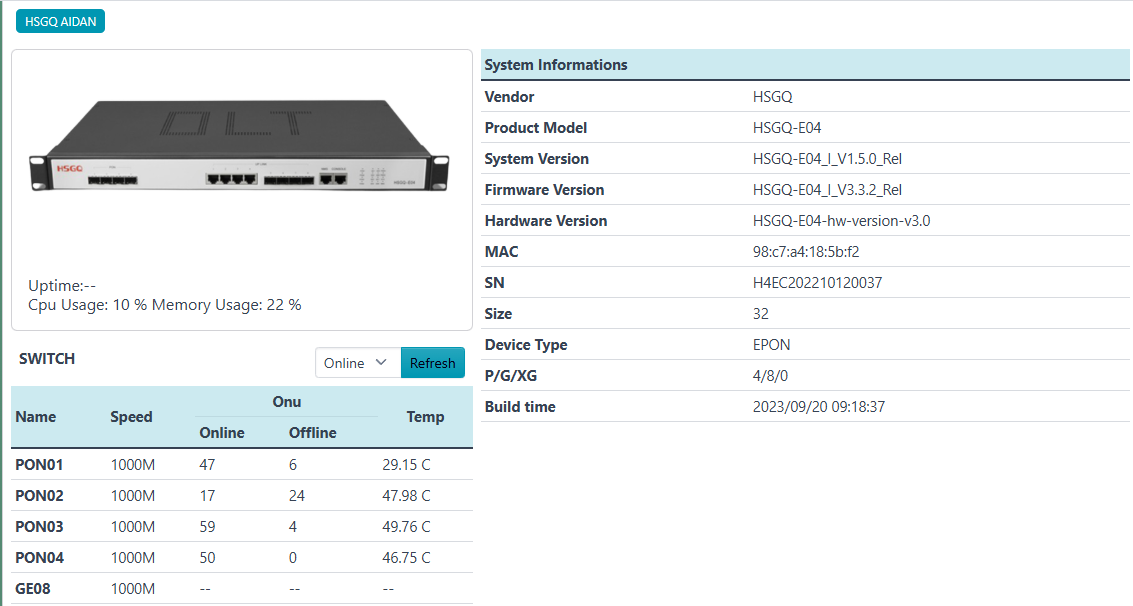Click the Speed column header
1133x606 pixels.
click(131, 417)
